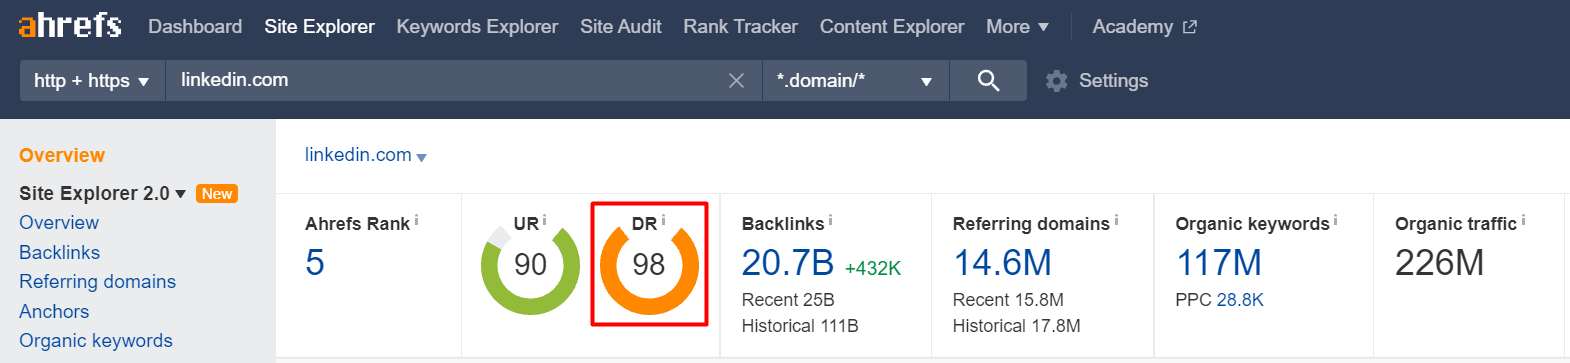The width and height of the screenshot is (1570, 363).
Task: Click the Ahrefs logo
Action: tap(70, 25)
